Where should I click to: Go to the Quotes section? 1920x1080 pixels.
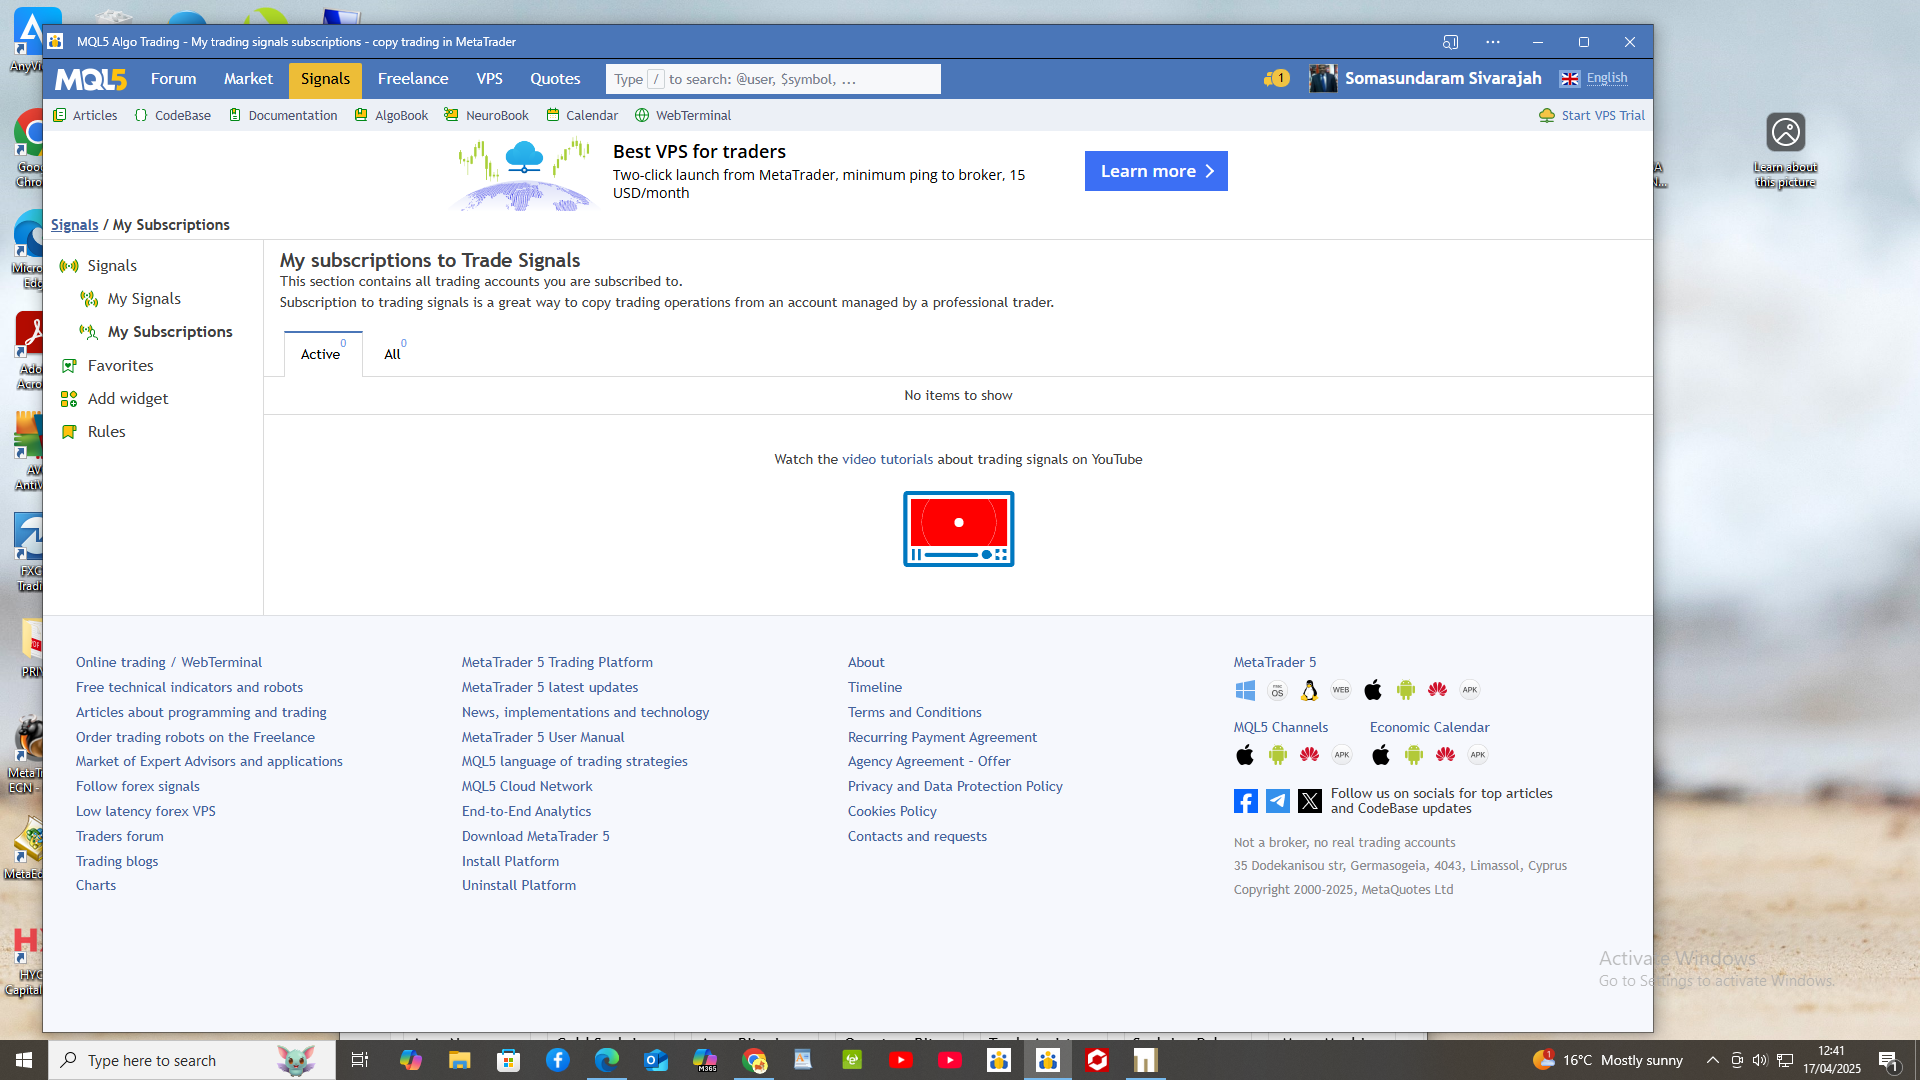pos(555,79)
